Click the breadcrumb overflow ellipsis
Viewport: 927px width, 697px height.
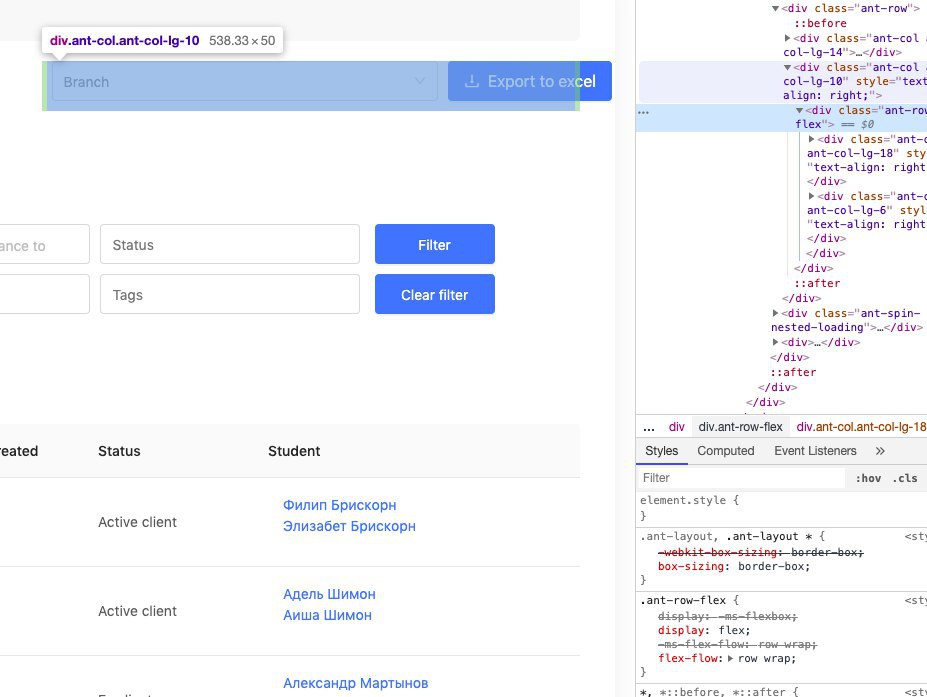649,428
